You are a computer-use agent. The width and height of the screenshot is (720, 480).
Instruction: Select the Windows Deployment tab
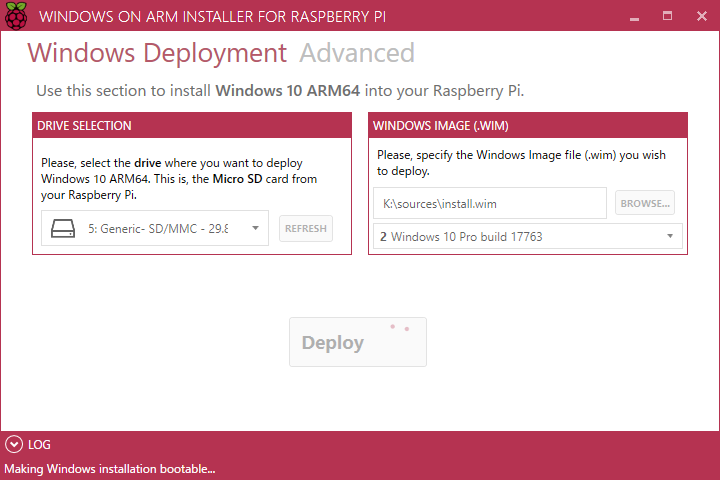point(157,54)
